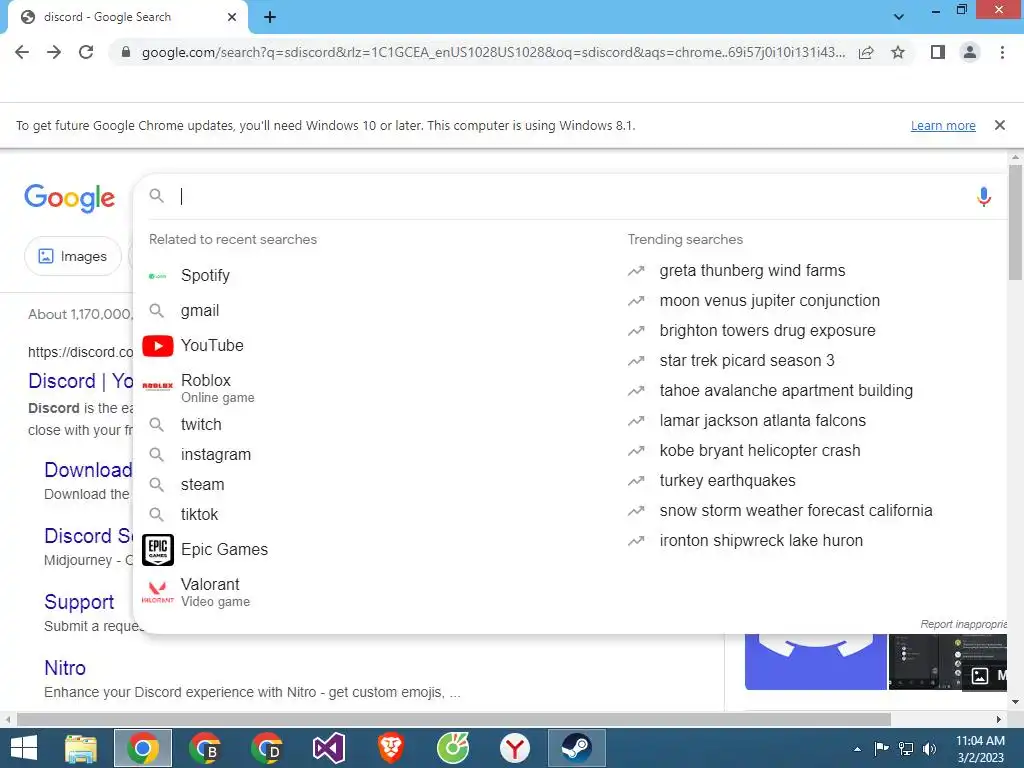Select trending search lamar jackson atlanta falcons
The height and width of the screenshot is (768, 1024).
(762, 421)
